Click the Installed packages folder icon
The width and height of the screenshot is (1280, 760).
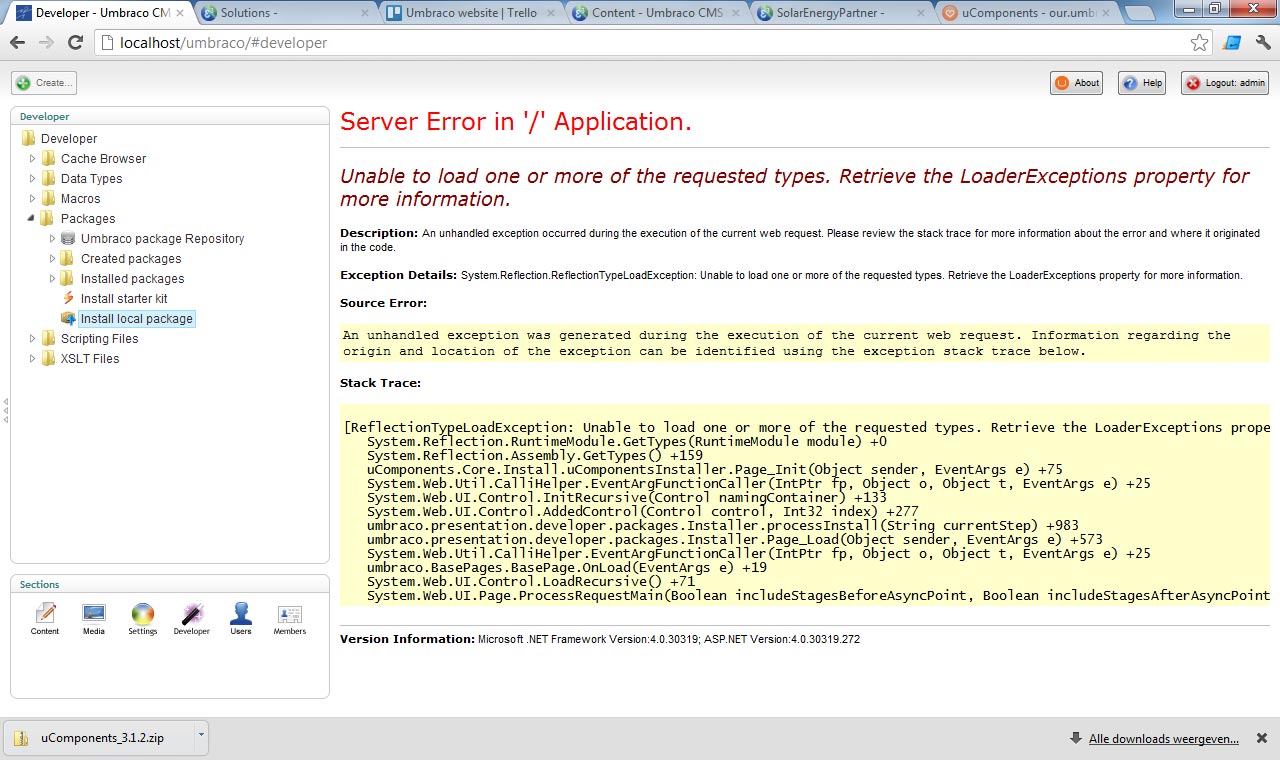[x=68, y=278]
